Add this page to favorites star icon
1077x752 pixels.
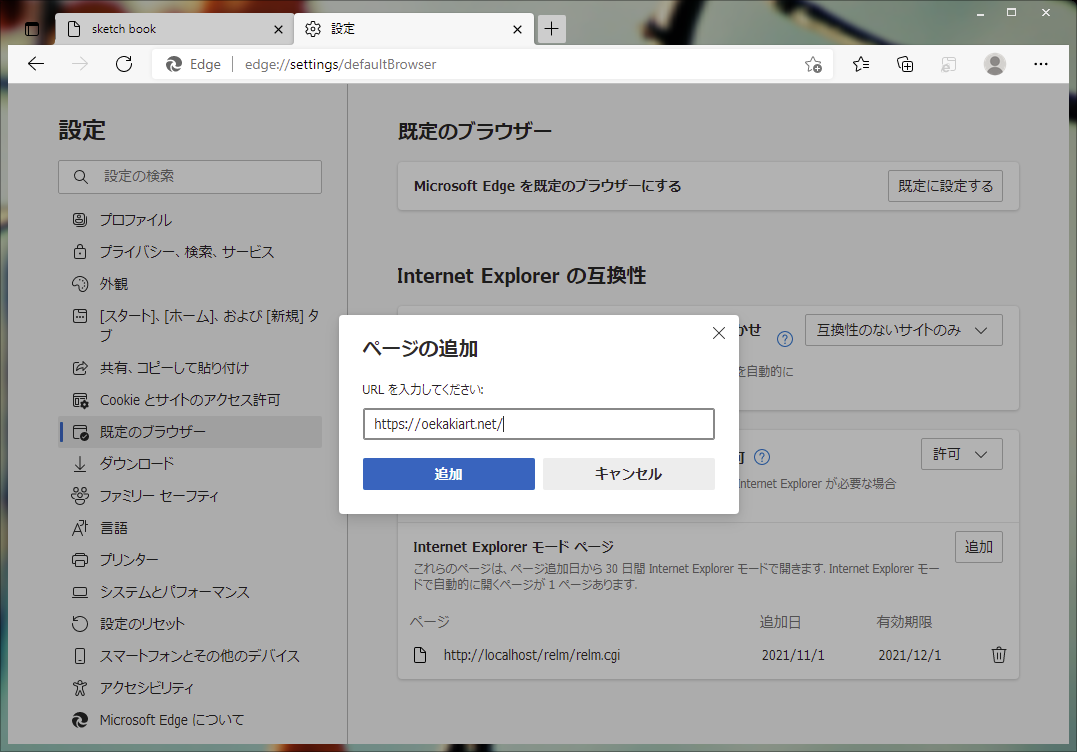813,65
